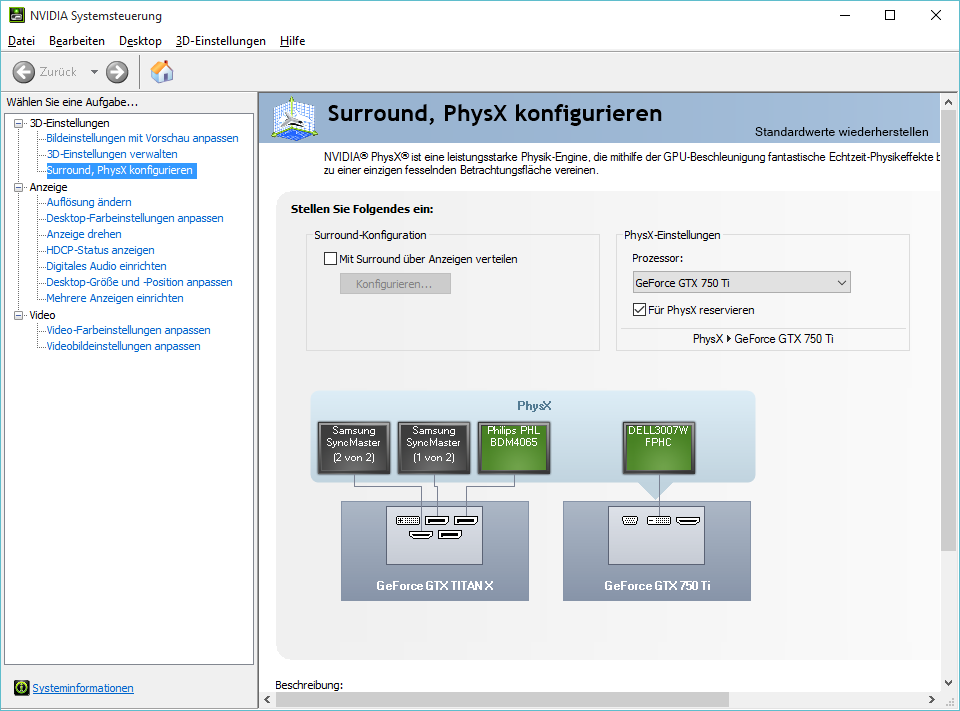This screenshot has height=711, width=960.
Task: Collapse Video tree node
Action: pos(19,315)
